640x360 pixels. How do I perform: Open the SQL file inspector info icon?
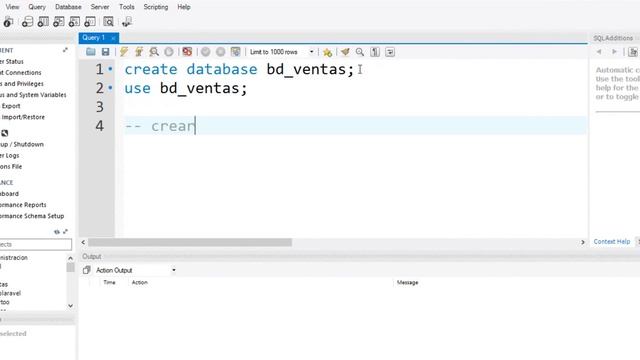point(8,22)
